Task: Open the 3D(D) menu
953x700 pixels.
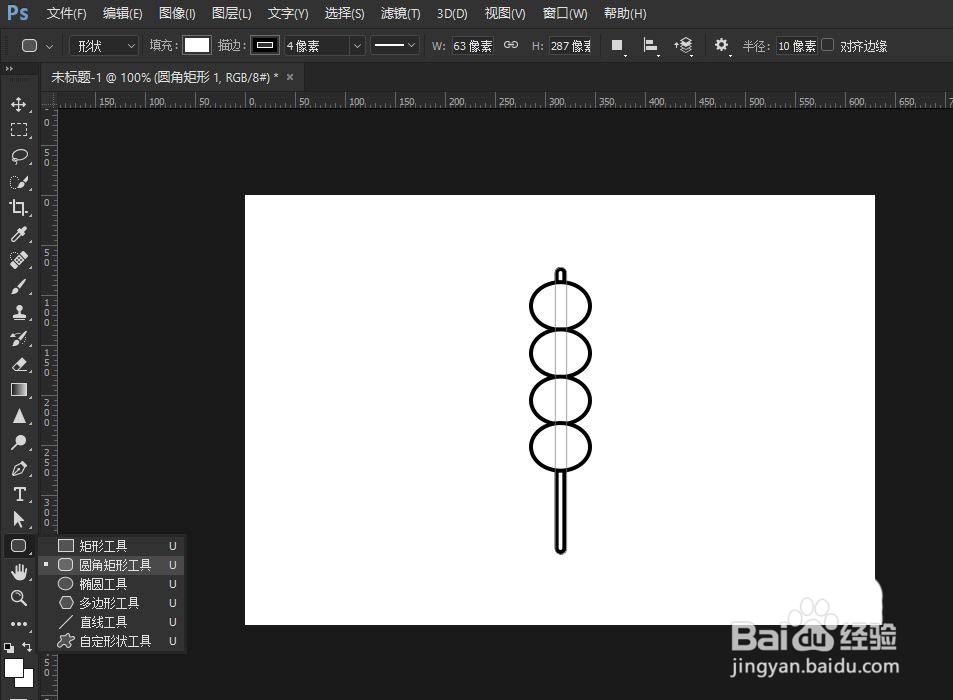Action: tap(452, 13)
